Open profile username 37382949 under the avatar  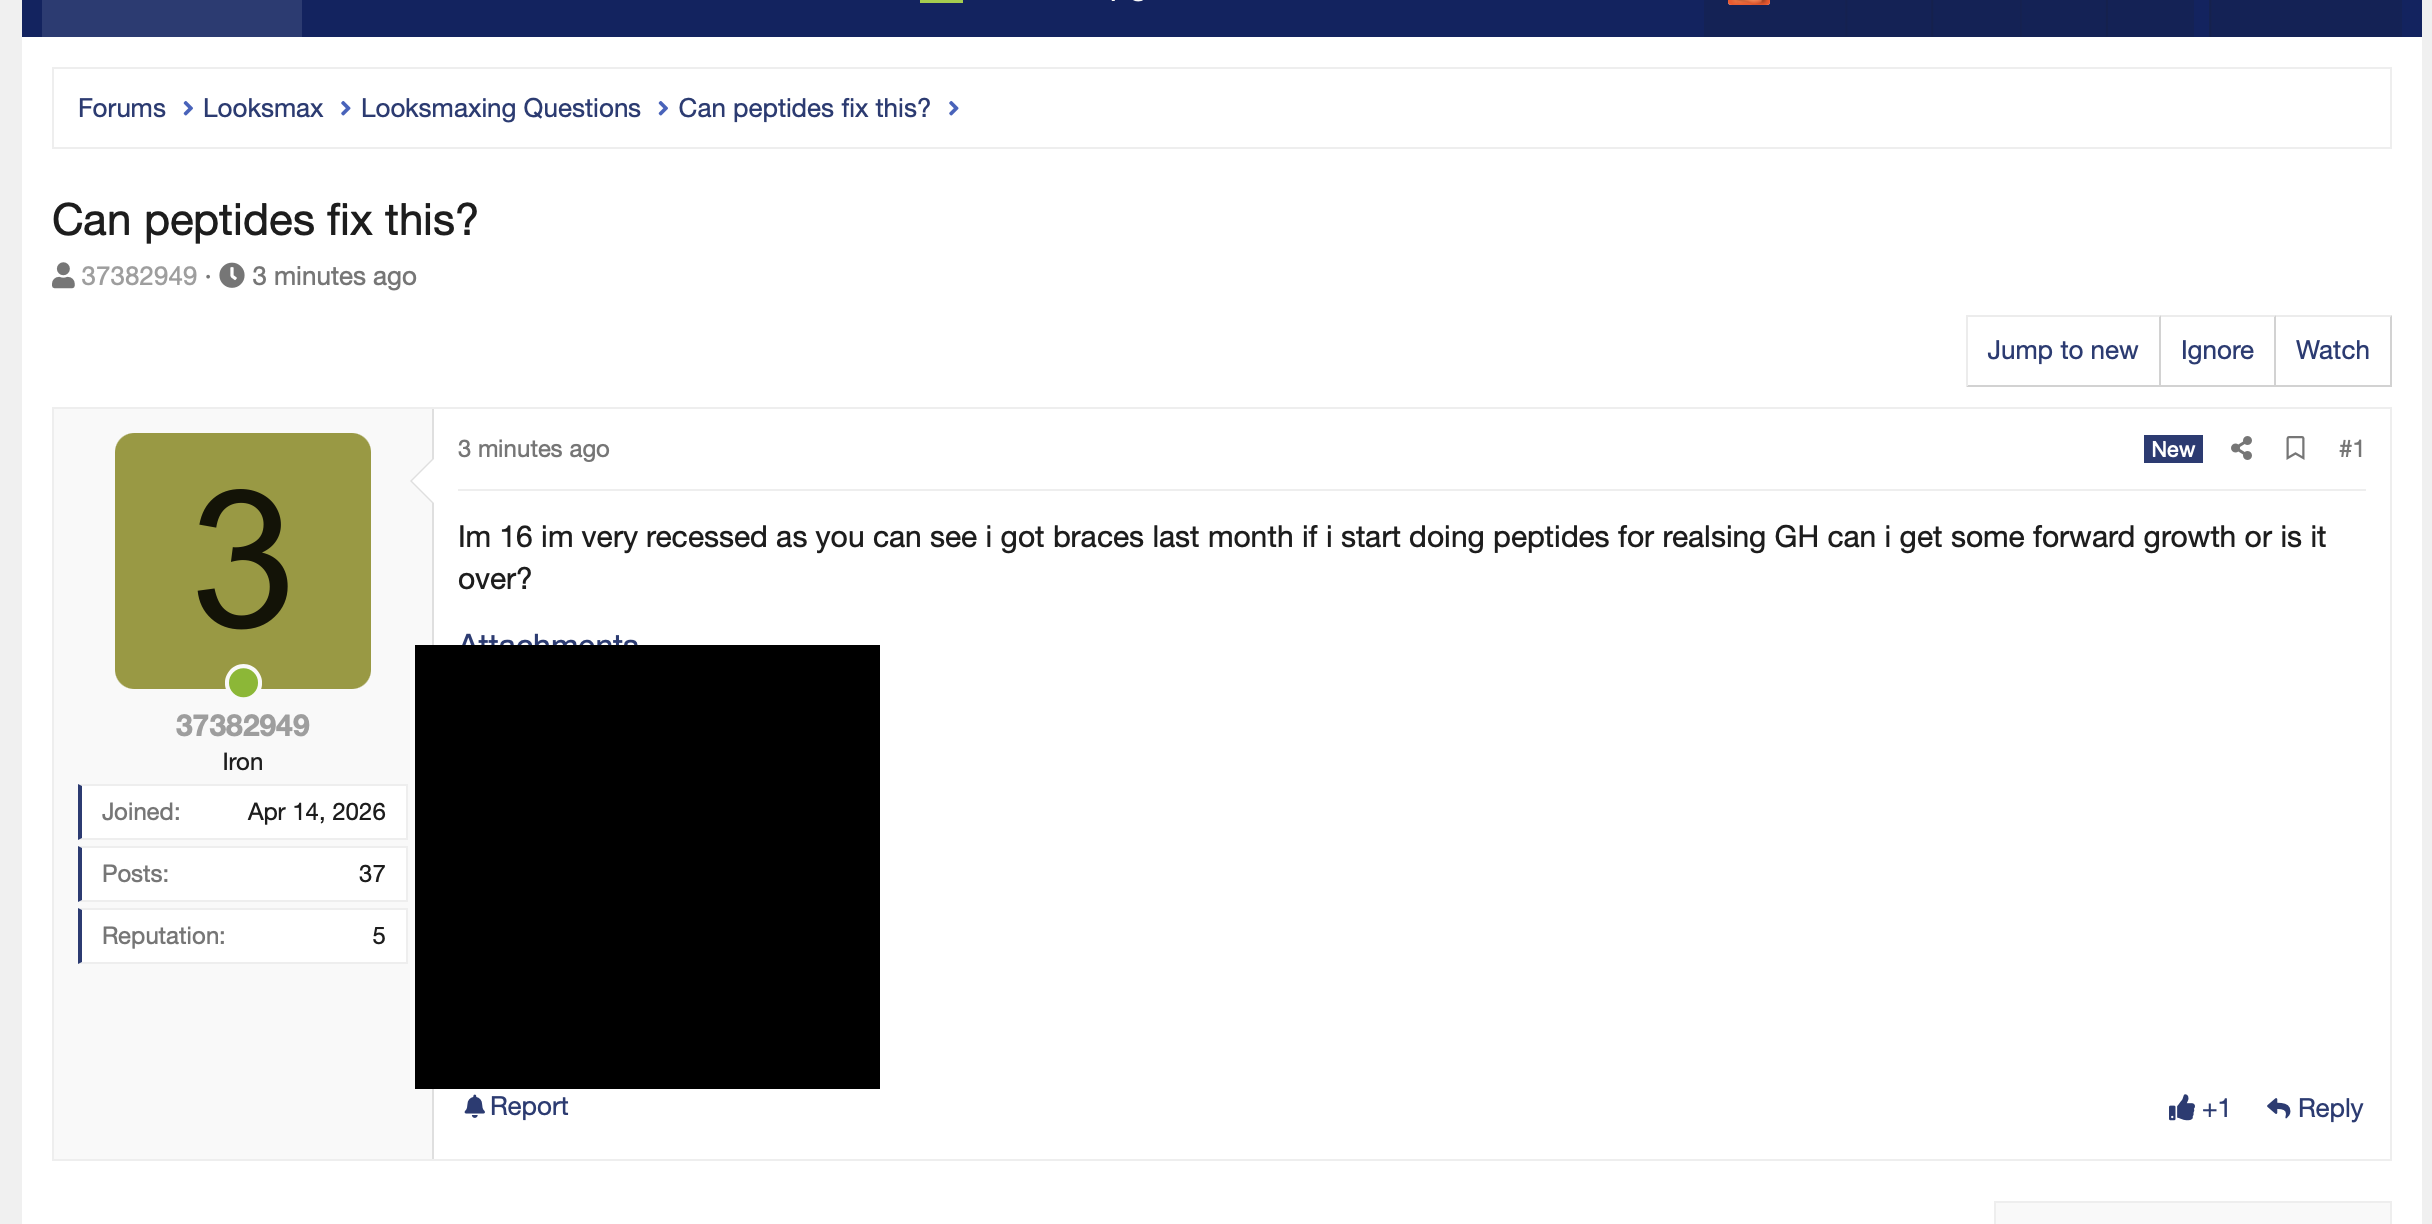coord(243,725)
